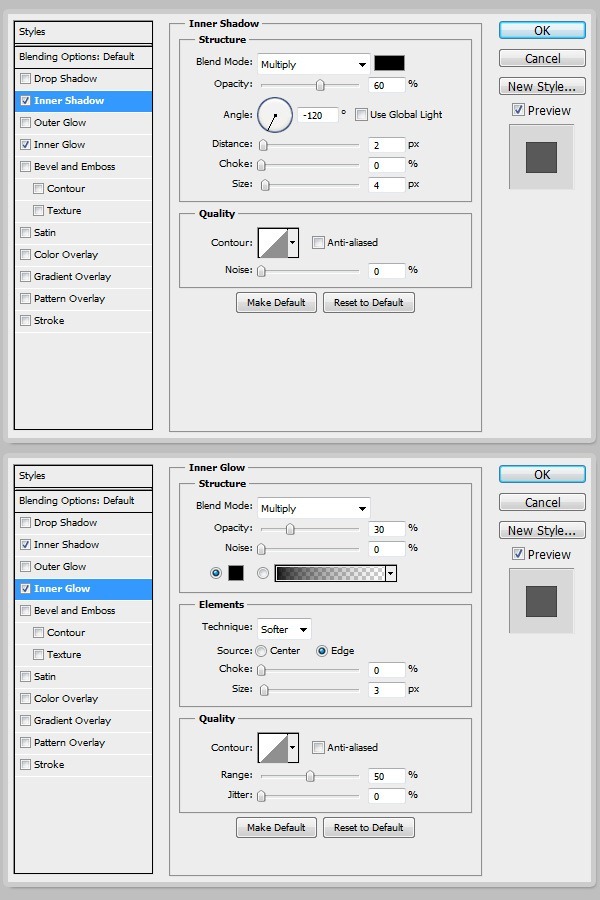Uncheck Inner Glow checkbox in Inner Shadow dialog
The width and height of the screenshot is (600, 900).
pos(25,145)
